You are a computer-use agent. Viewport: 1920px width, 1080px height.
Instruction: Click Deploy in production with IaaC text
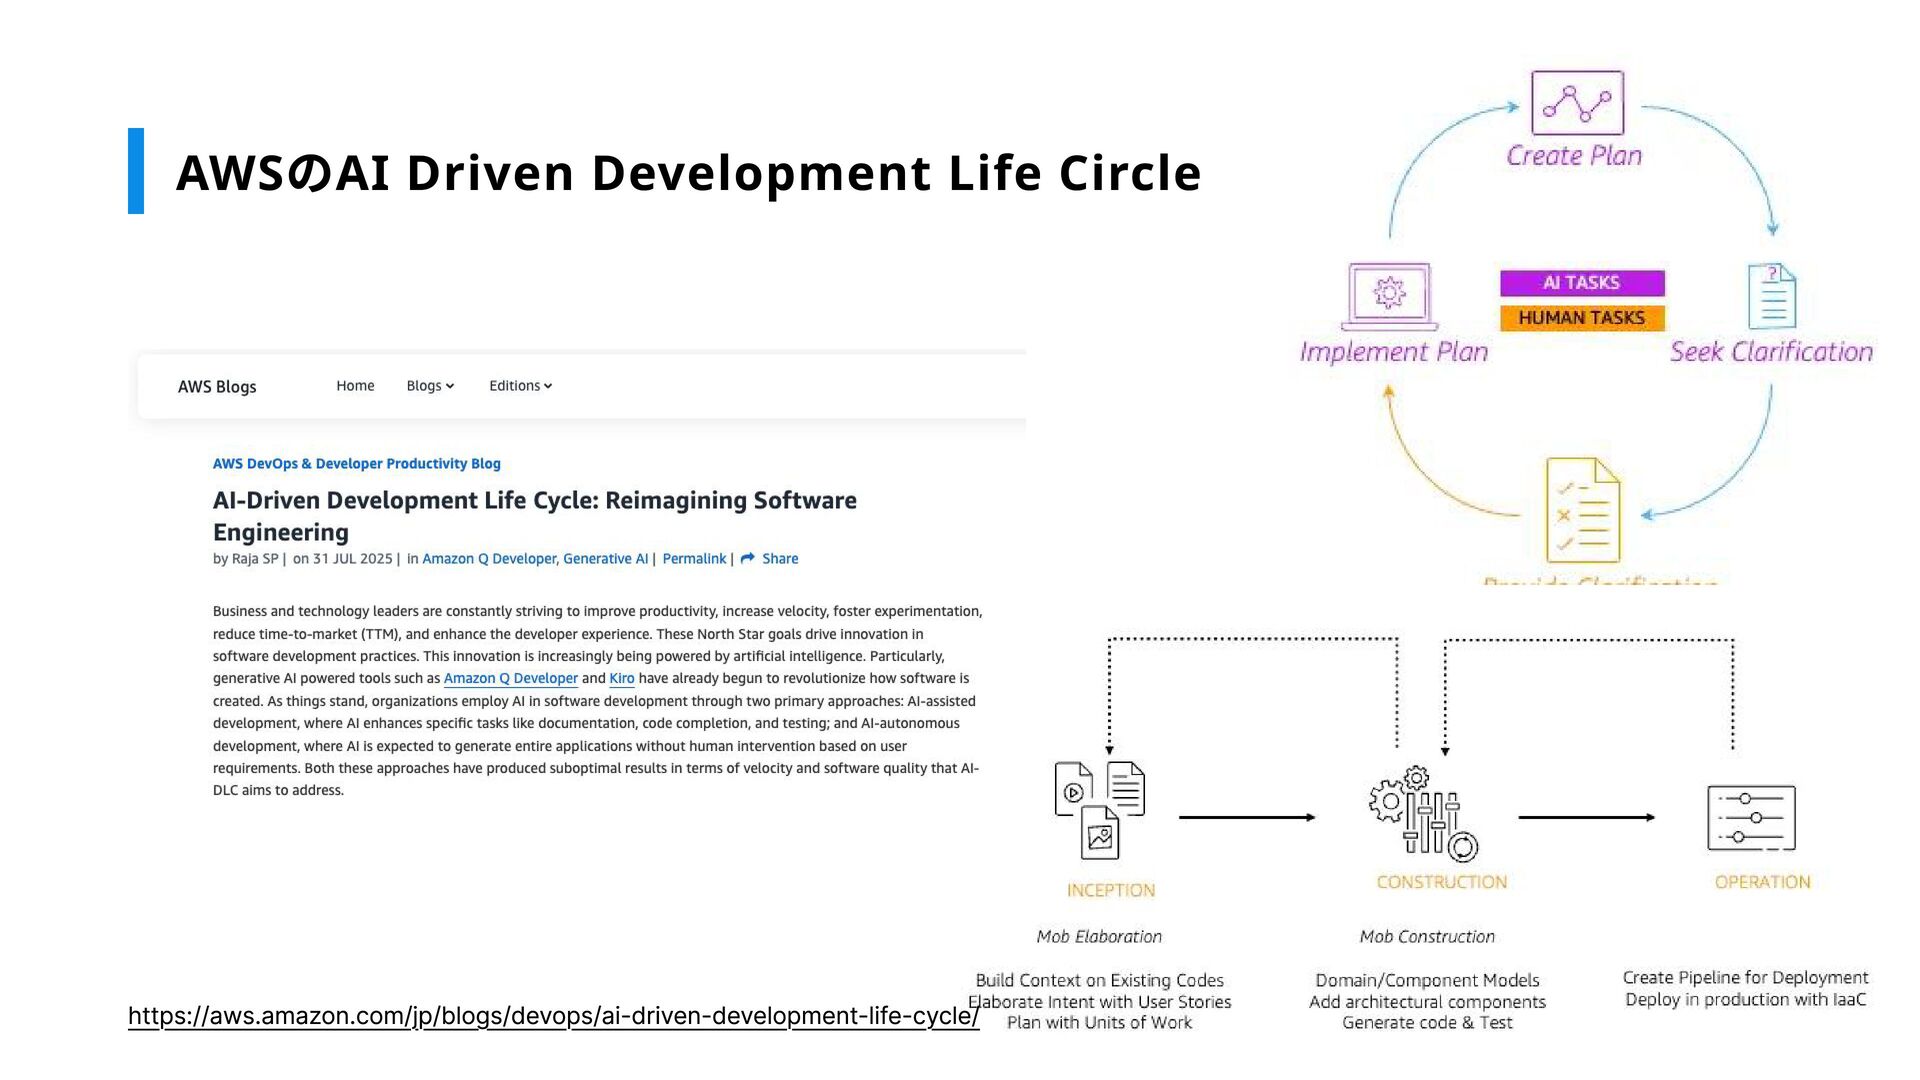click(1745, 1000)
